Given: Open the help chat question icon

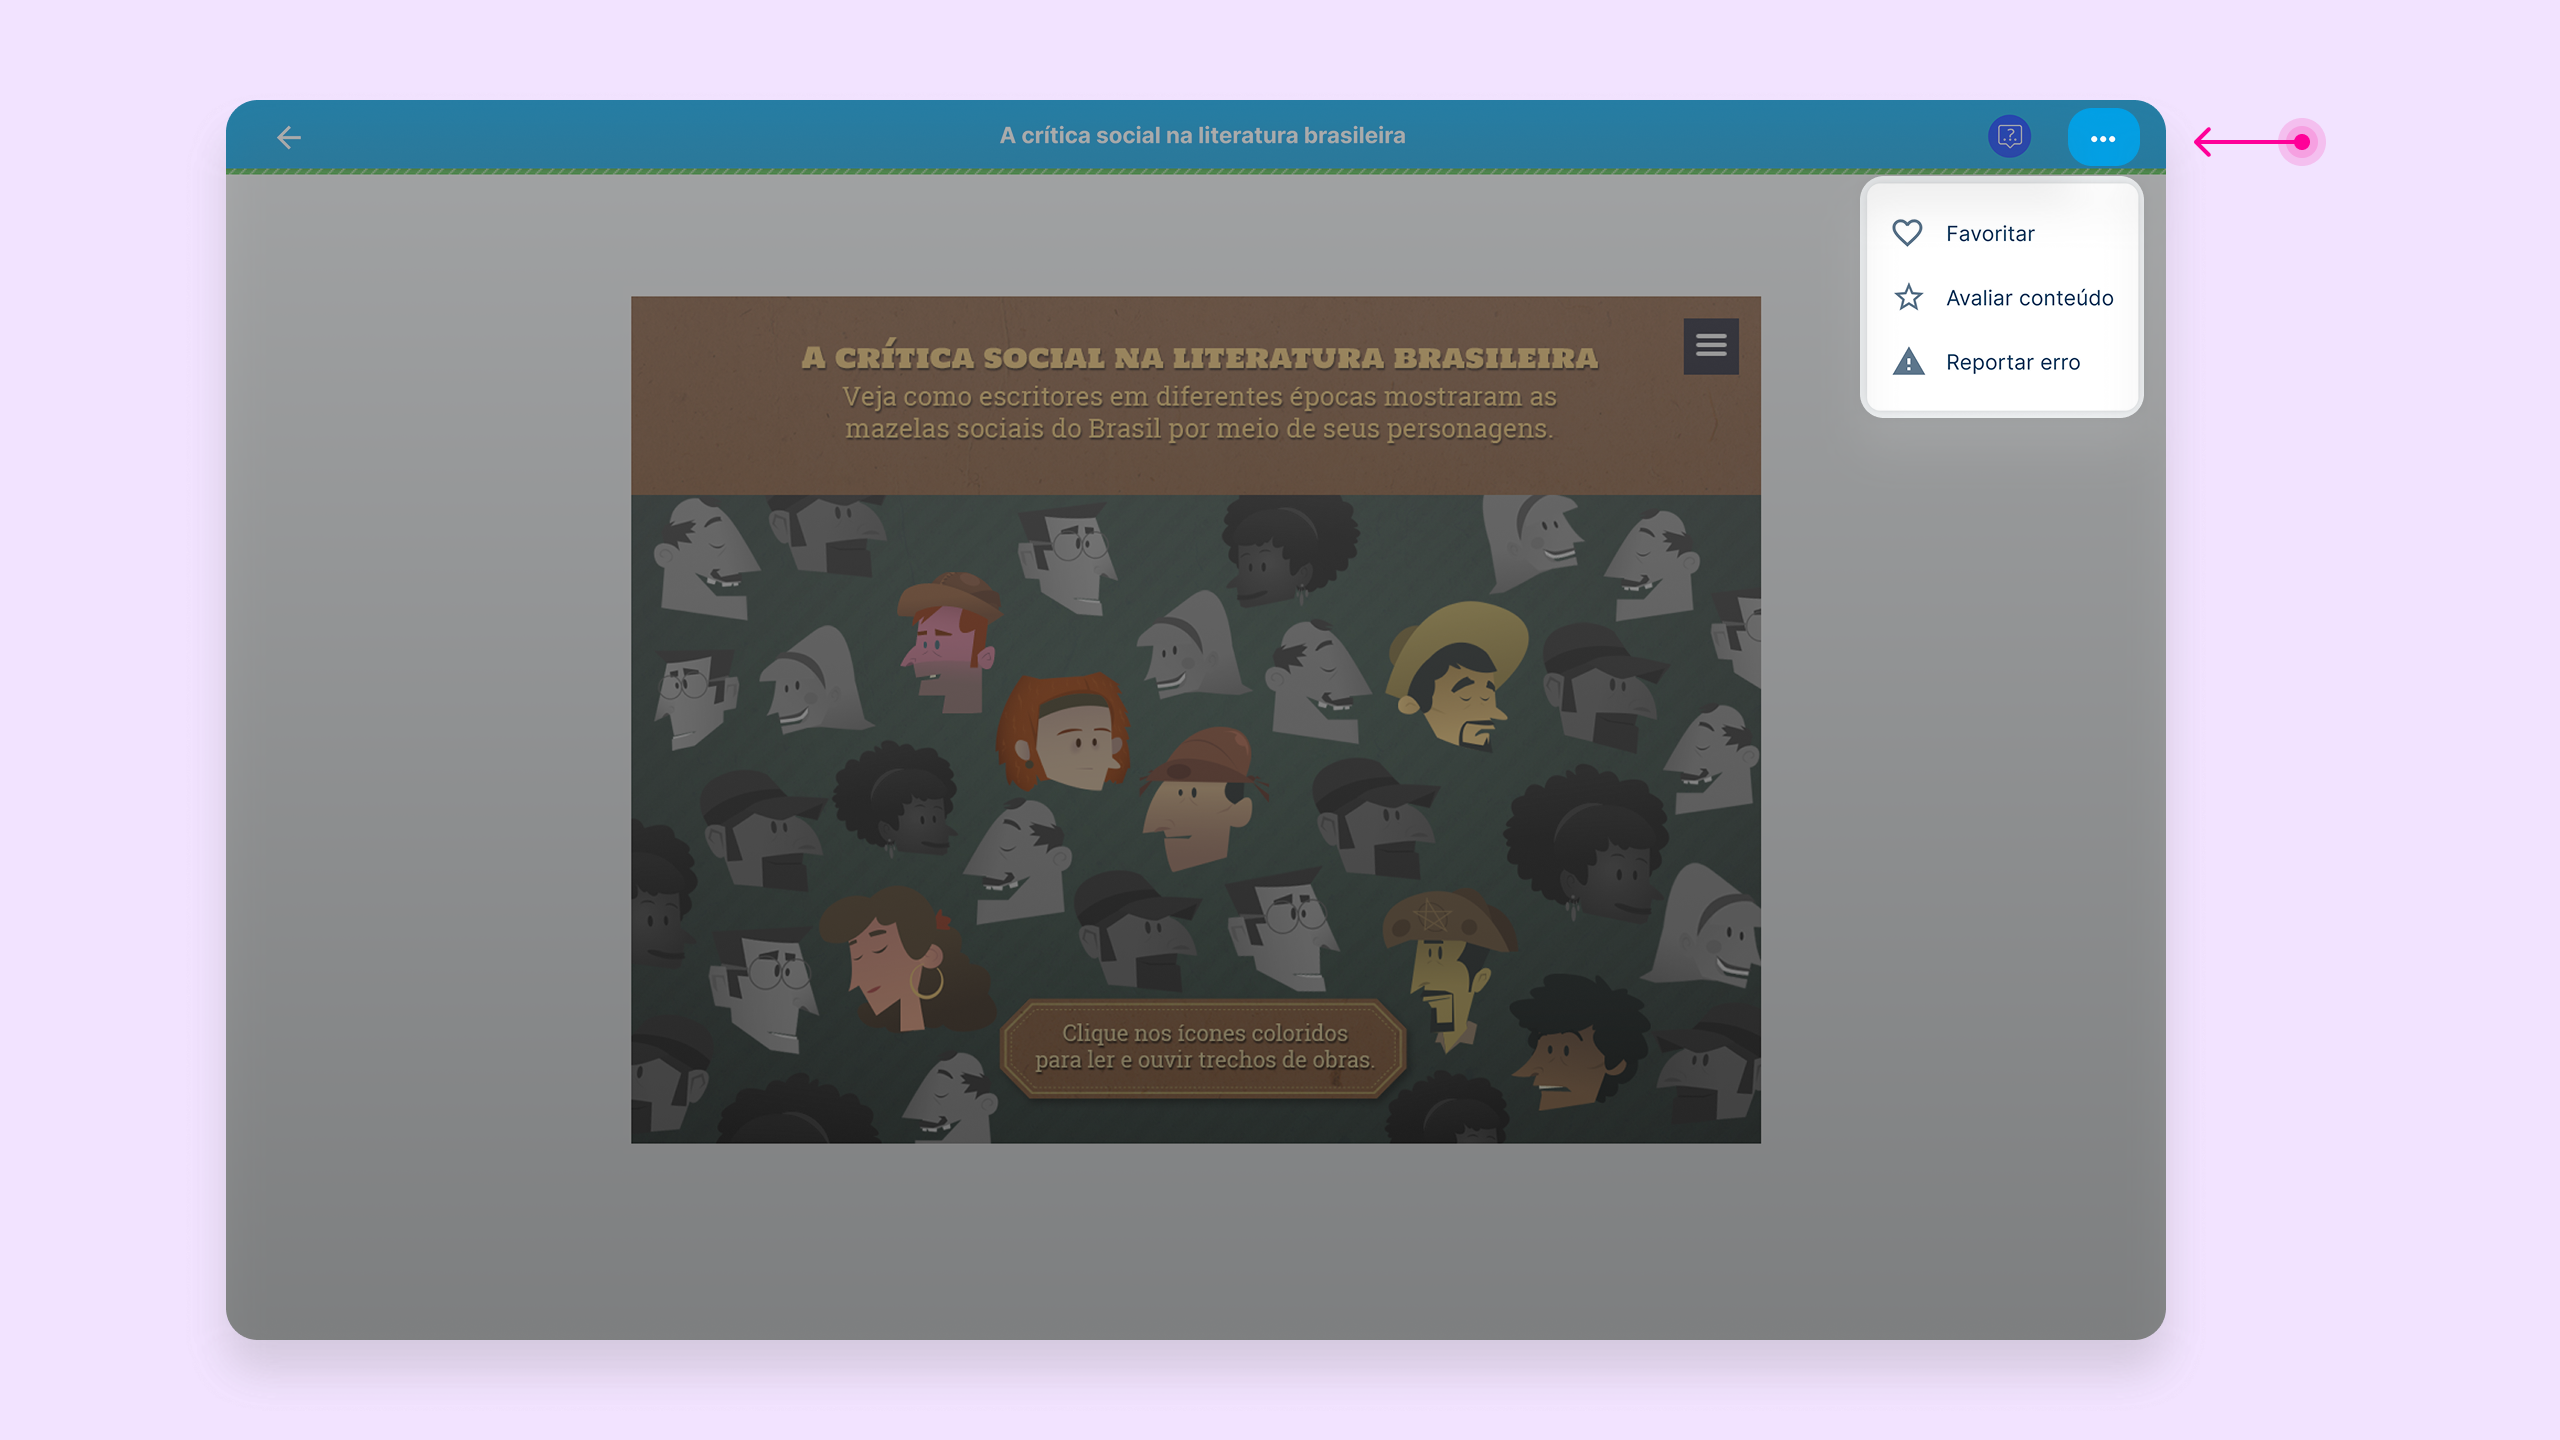Looking at the screenshot, I should coord(2009,136).
